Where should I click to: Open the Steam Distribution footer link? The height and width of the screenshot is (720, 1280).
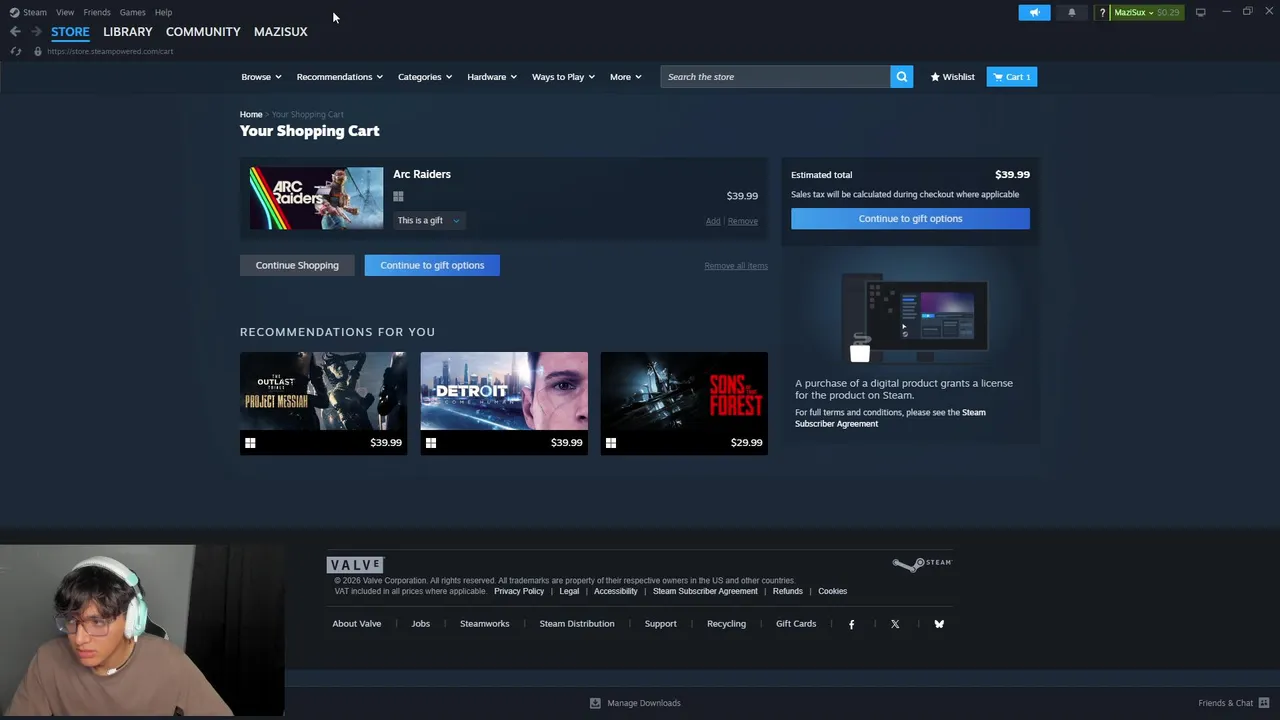(x=577, y=624)
